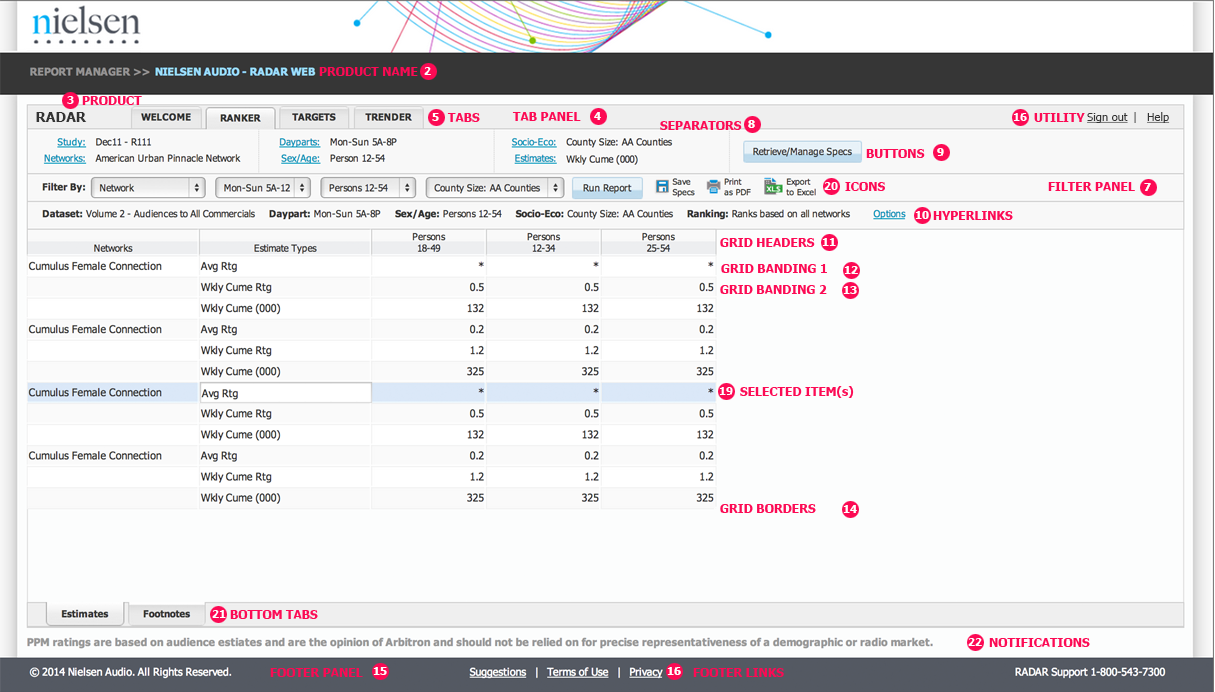Select the Estimates bottom tab
The image size is (1215, 692).
tap(85, 614)
